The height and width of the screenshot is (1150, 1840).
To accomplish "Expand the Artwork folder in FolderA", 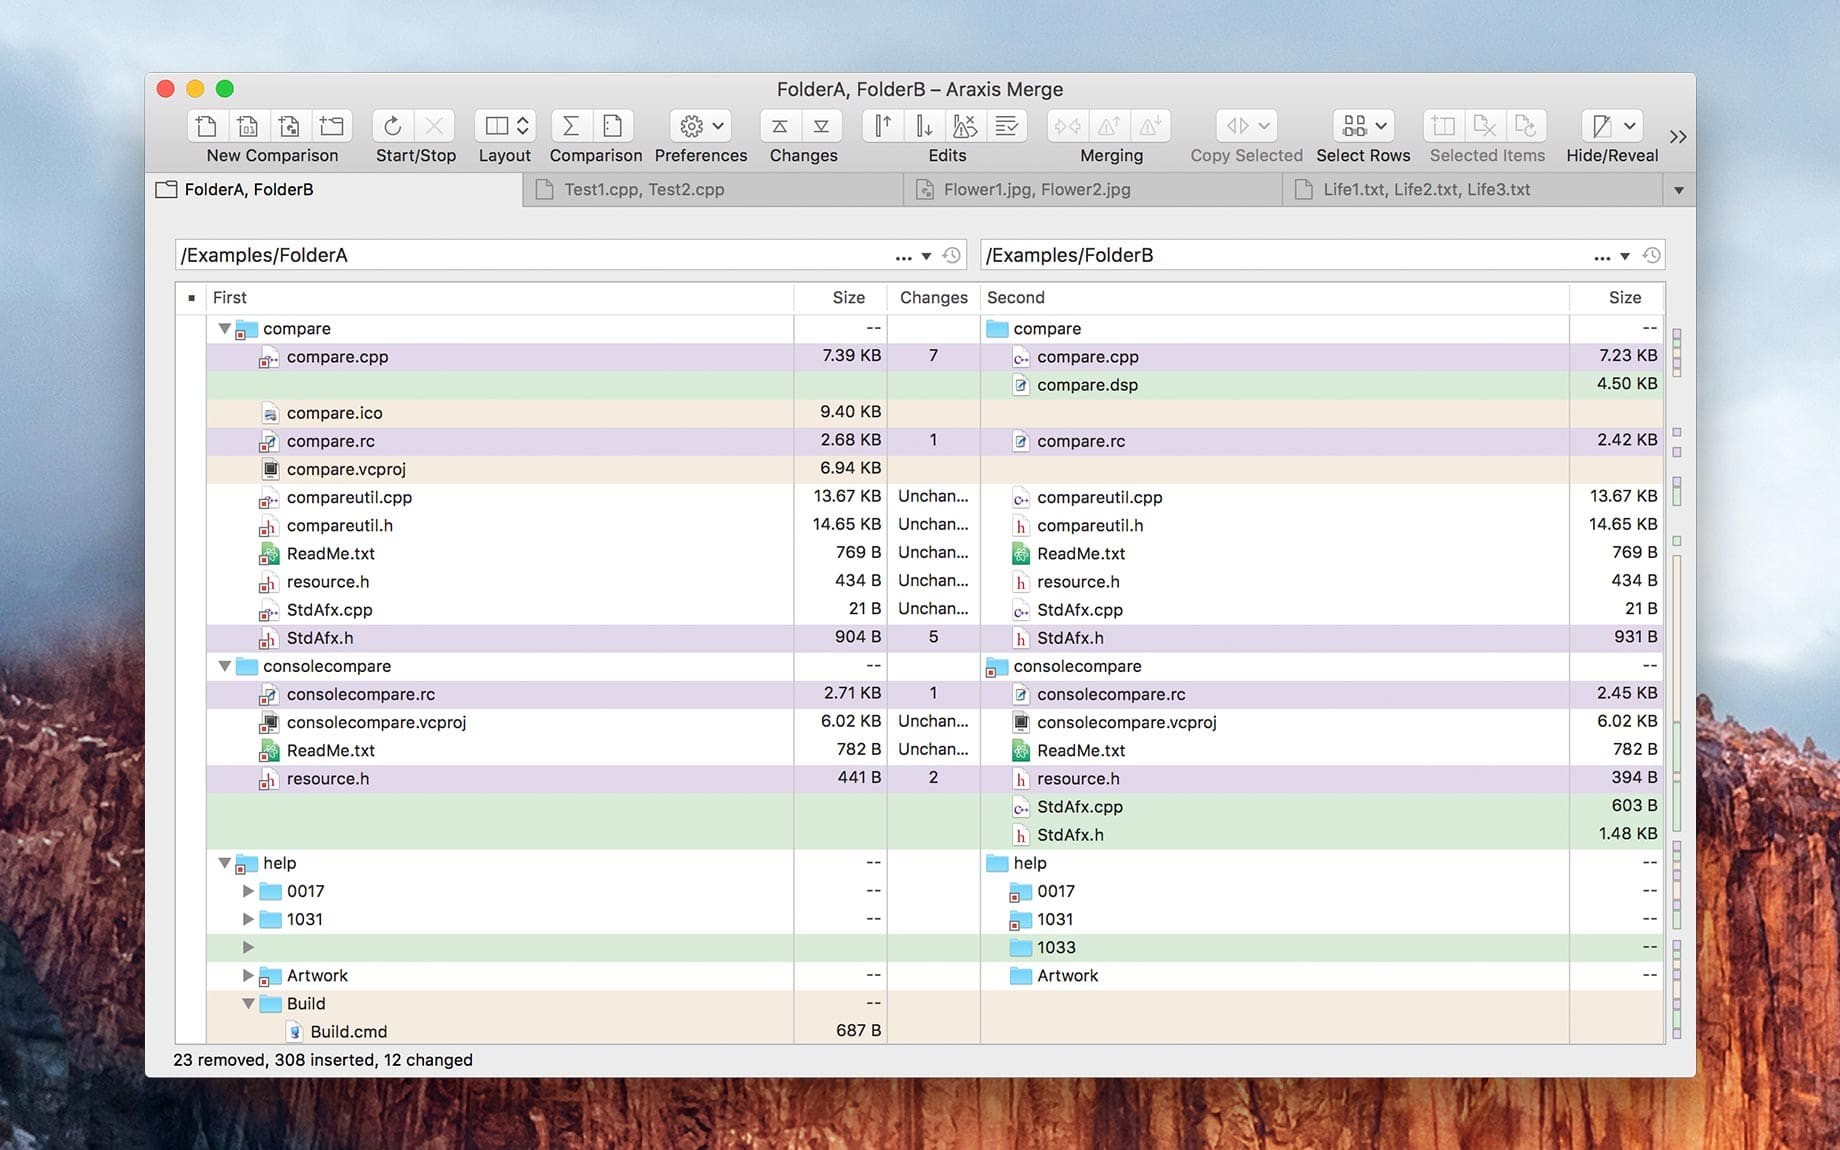I will pyautogui.click(x=247, y=975).
